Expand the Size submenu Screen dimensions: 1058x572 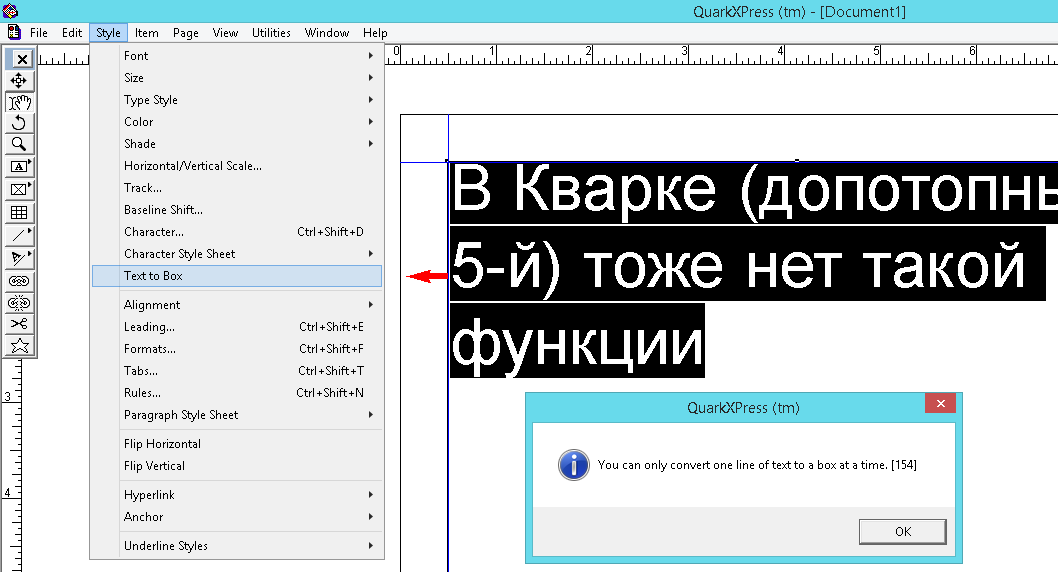(x=237, y=78)
